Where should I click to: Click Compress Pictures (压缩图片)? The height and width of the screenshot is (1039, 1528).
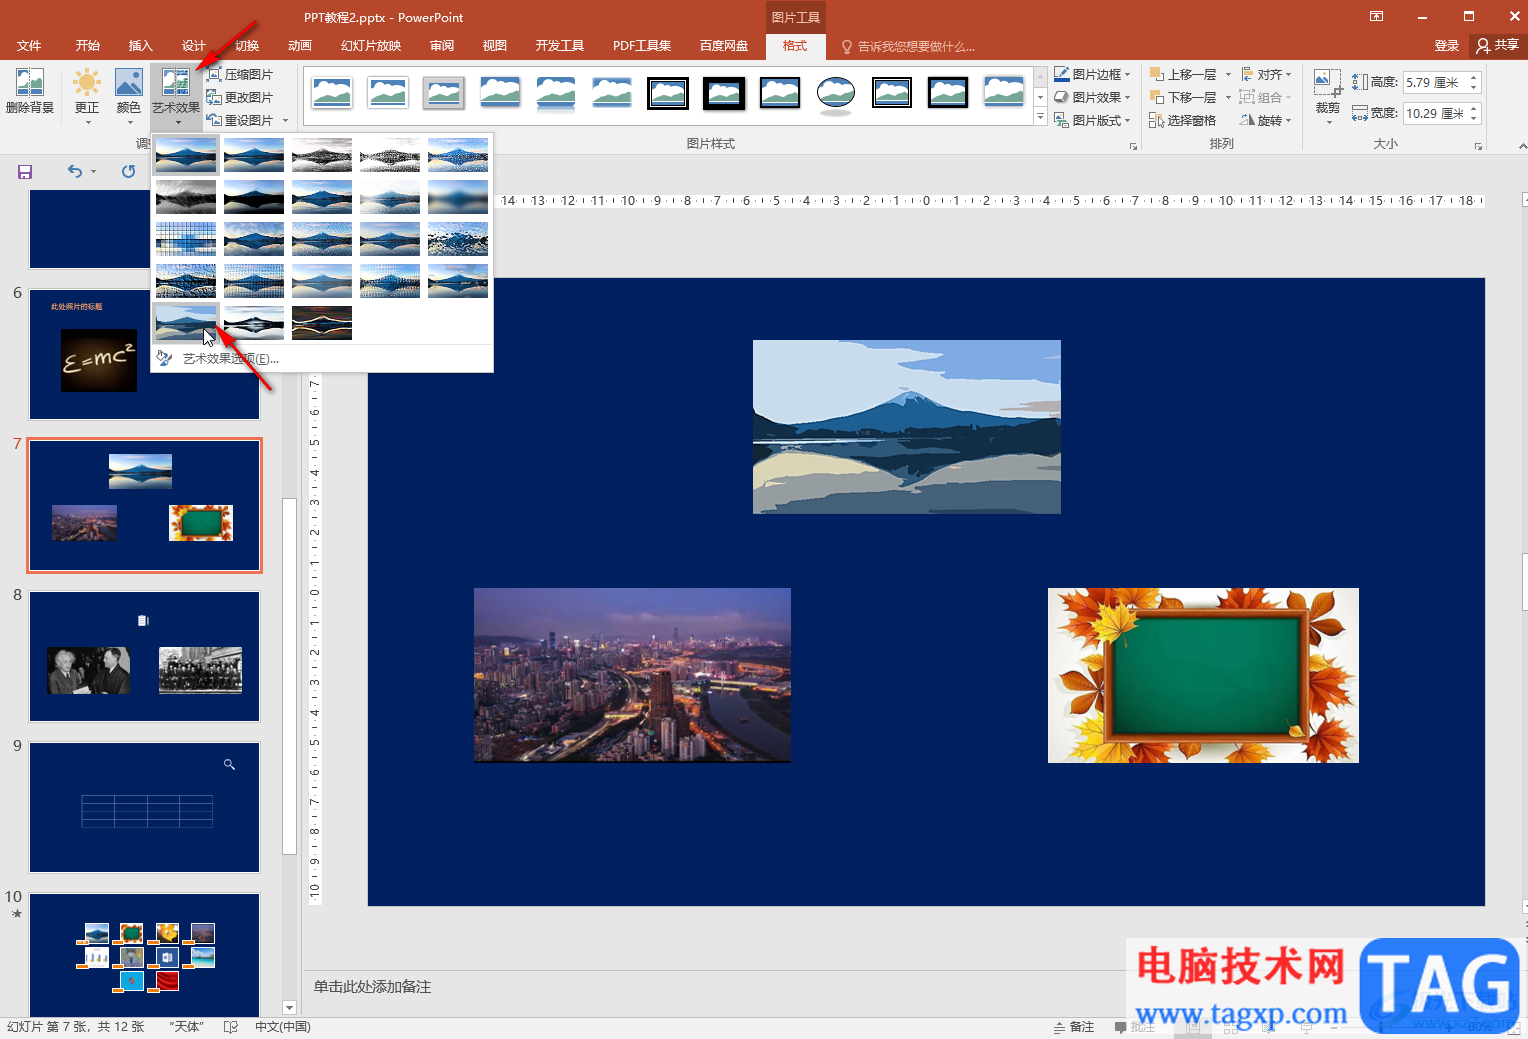tap(240, 75)
